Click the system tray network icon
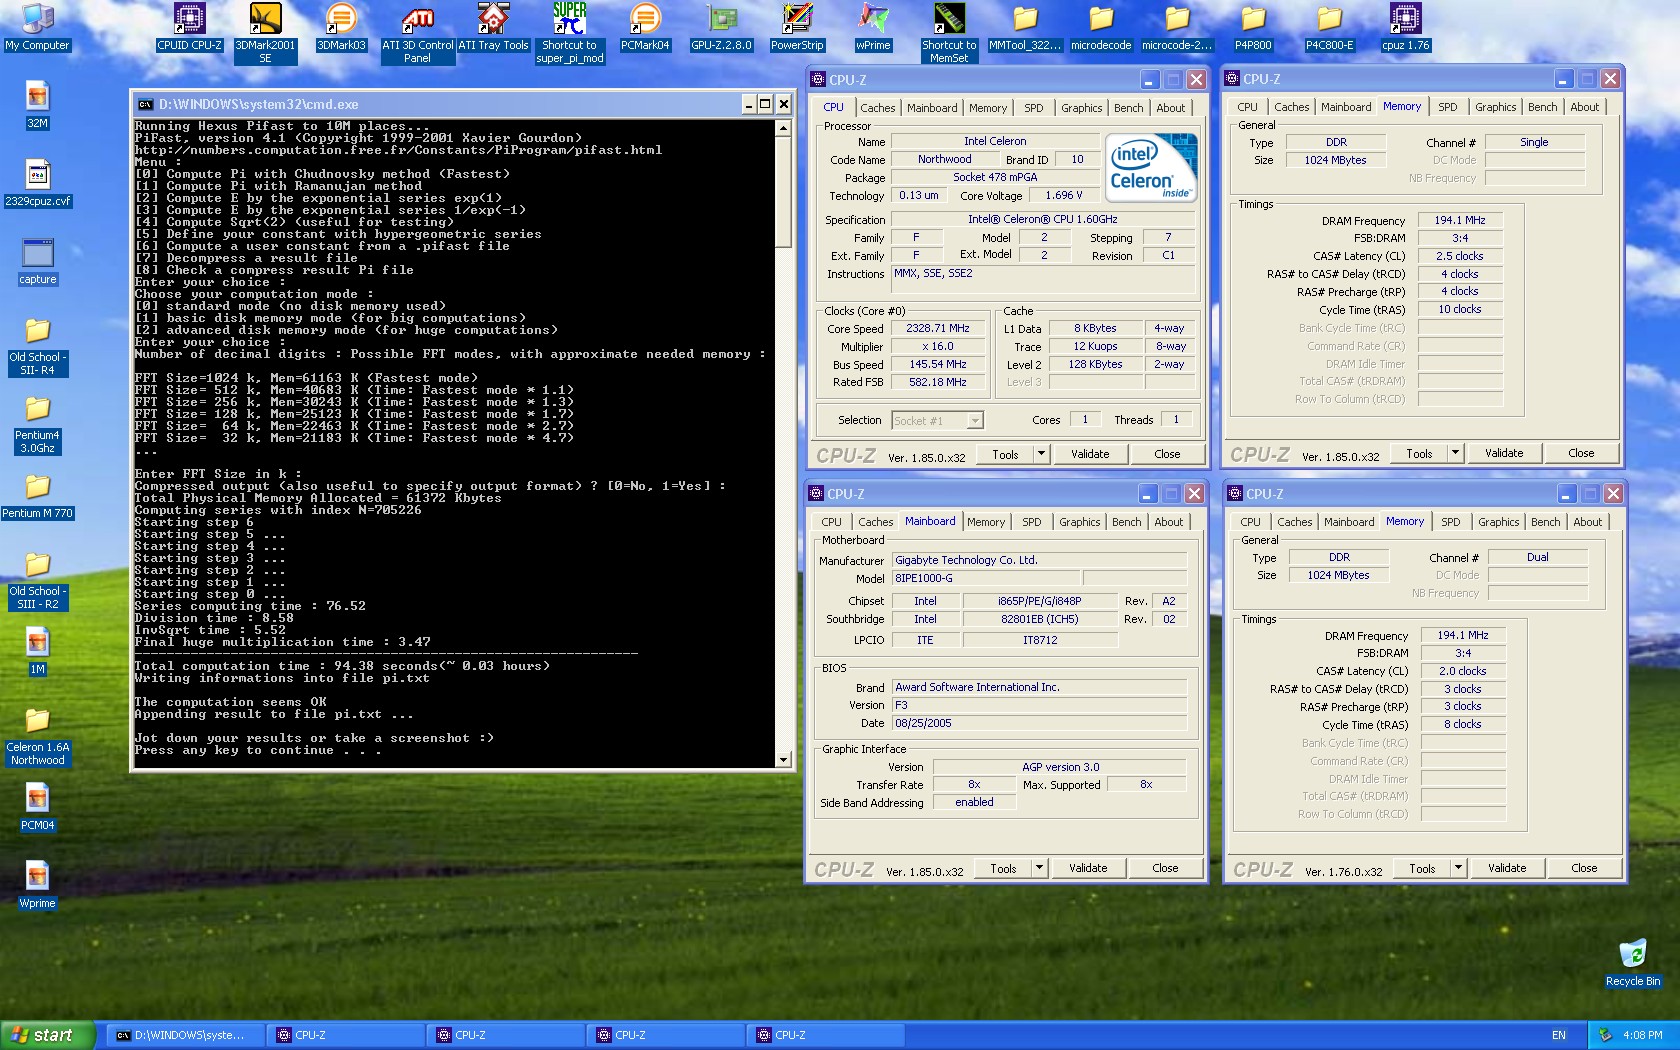 point(1605,1035)
